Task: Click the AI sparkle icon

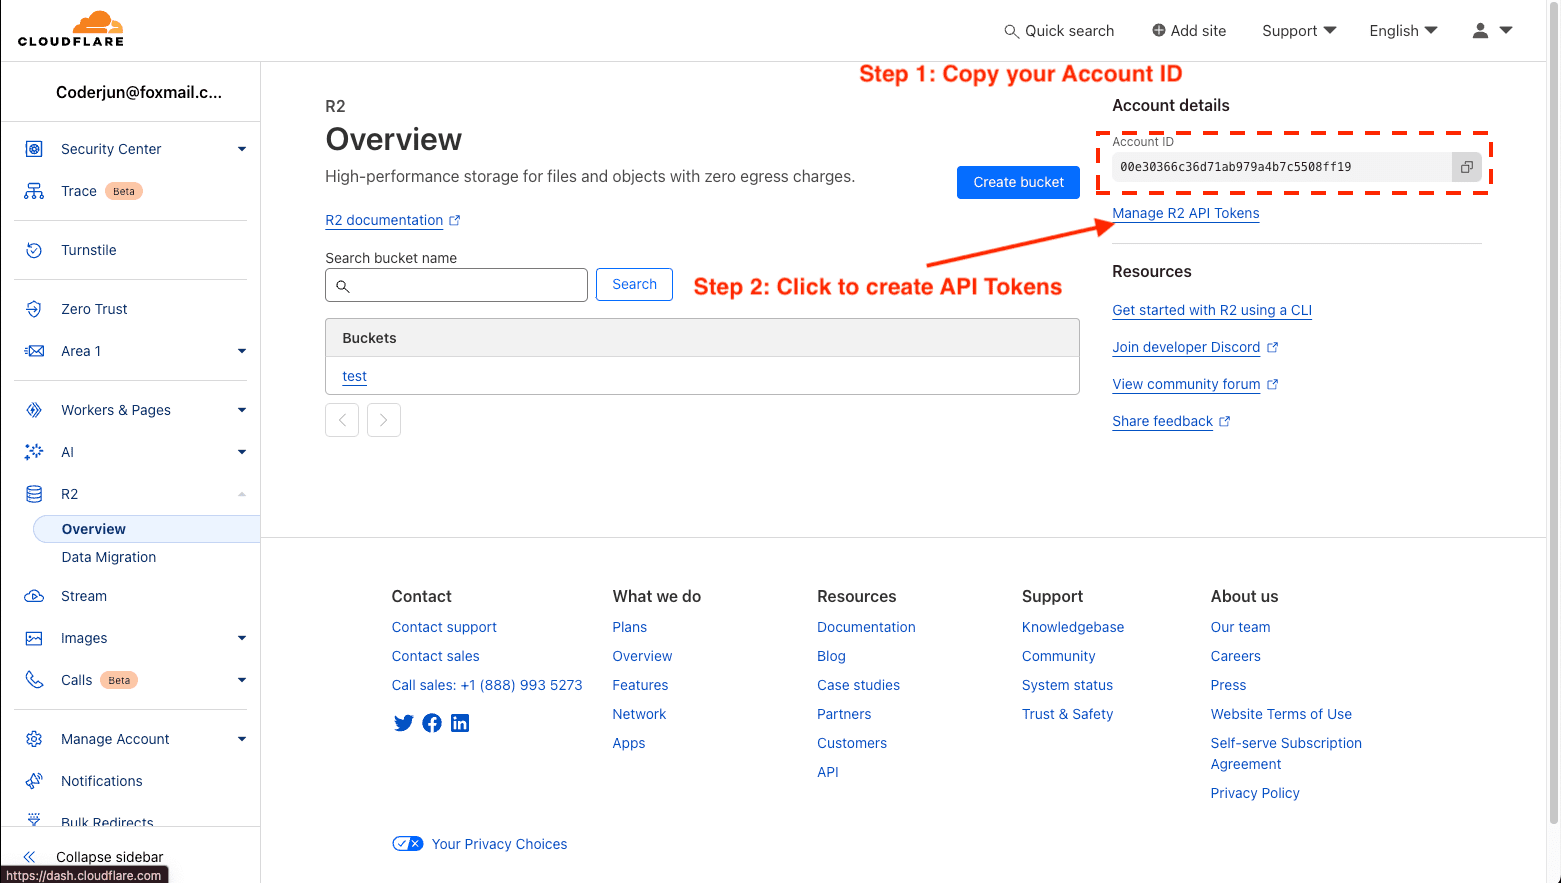Action: point(34,452)
